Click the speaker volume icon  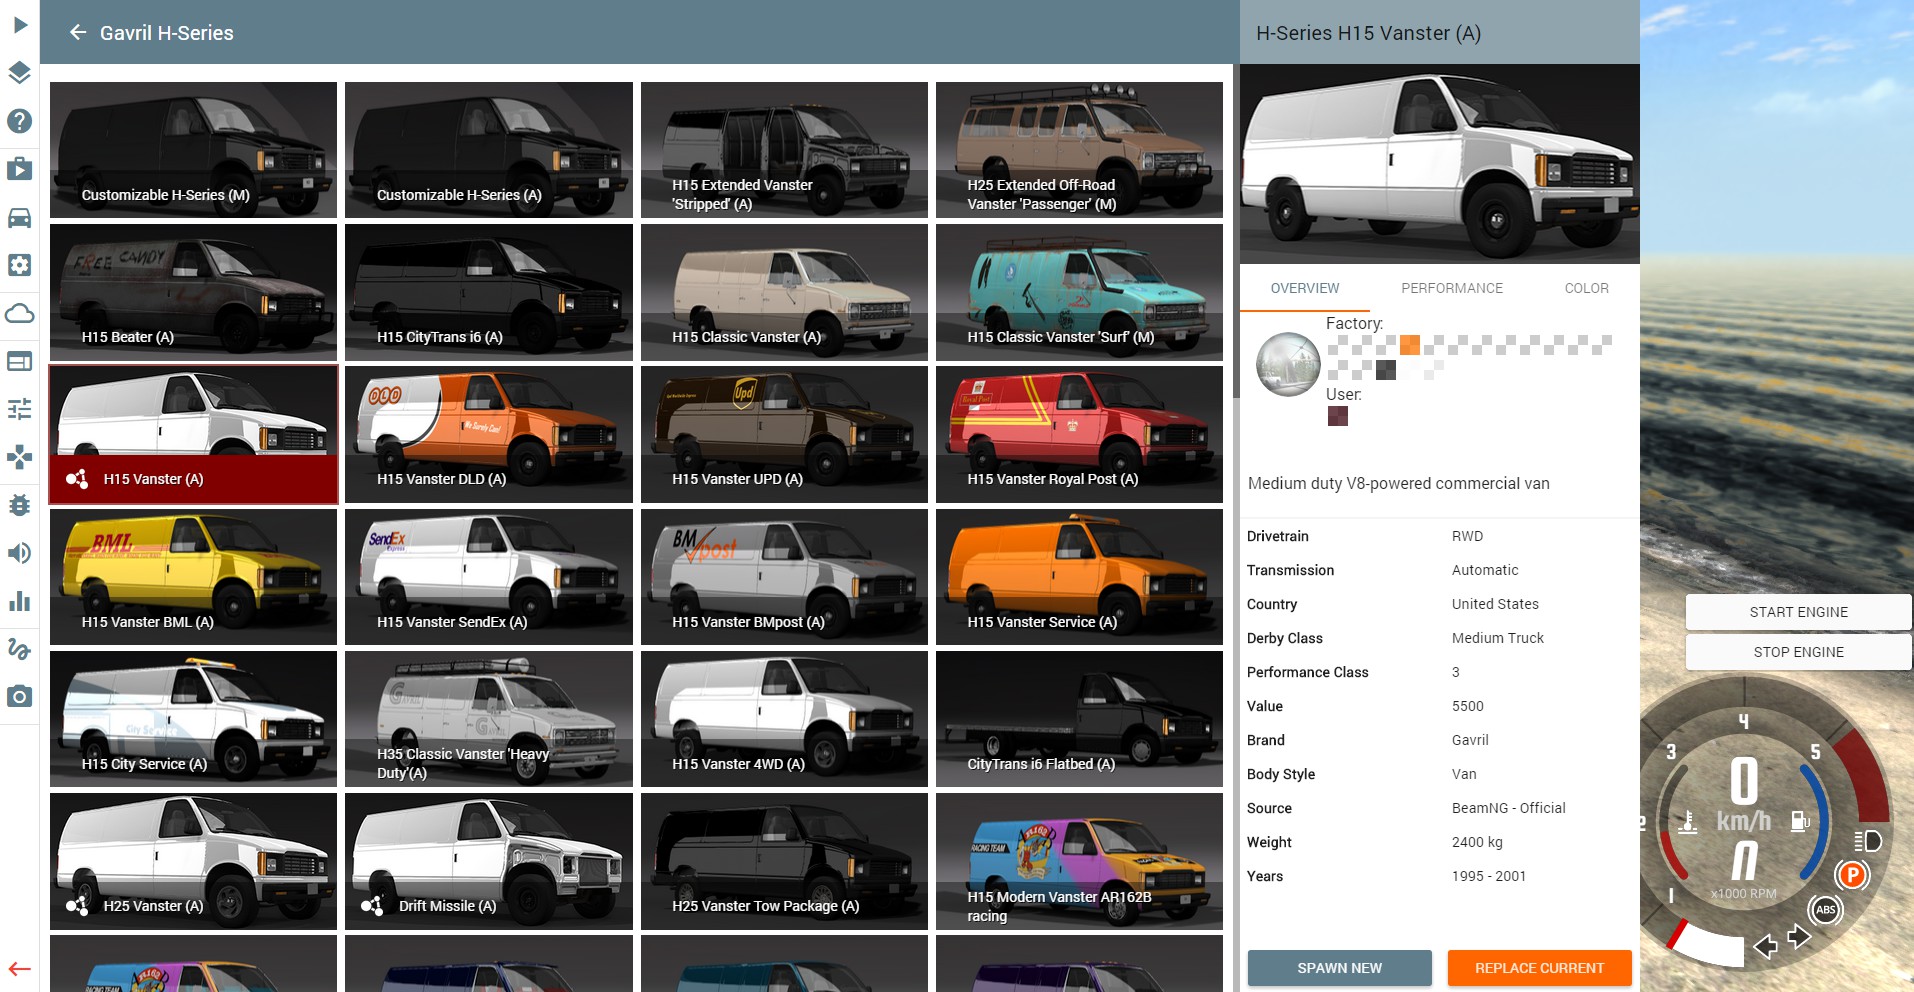(19, 553)
